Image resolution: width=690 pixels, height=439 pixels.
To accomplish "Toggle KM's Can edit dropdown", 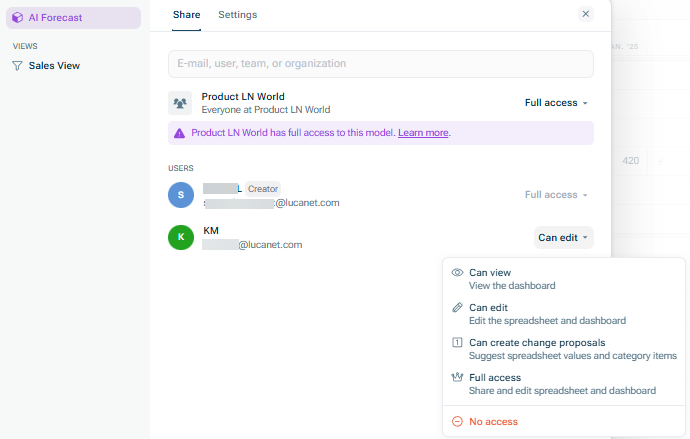I will coord(564,238).
